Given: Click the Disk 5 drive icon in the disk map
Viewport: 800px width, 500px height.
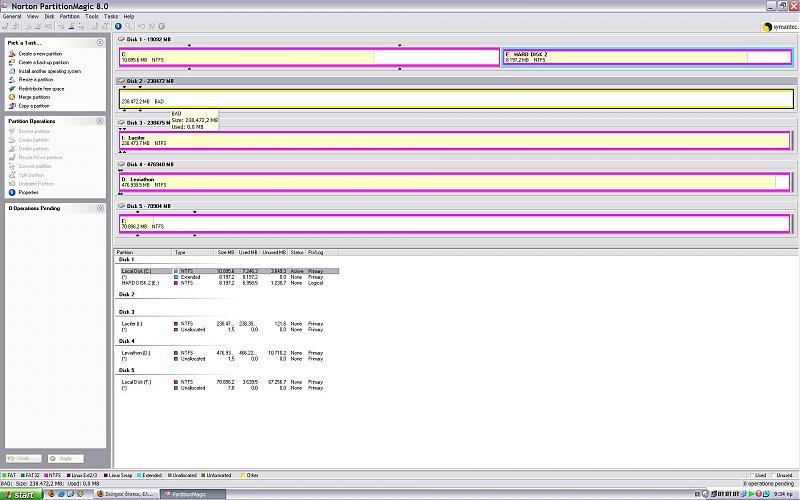Looking at the screenshot, I should pos(121,206).
